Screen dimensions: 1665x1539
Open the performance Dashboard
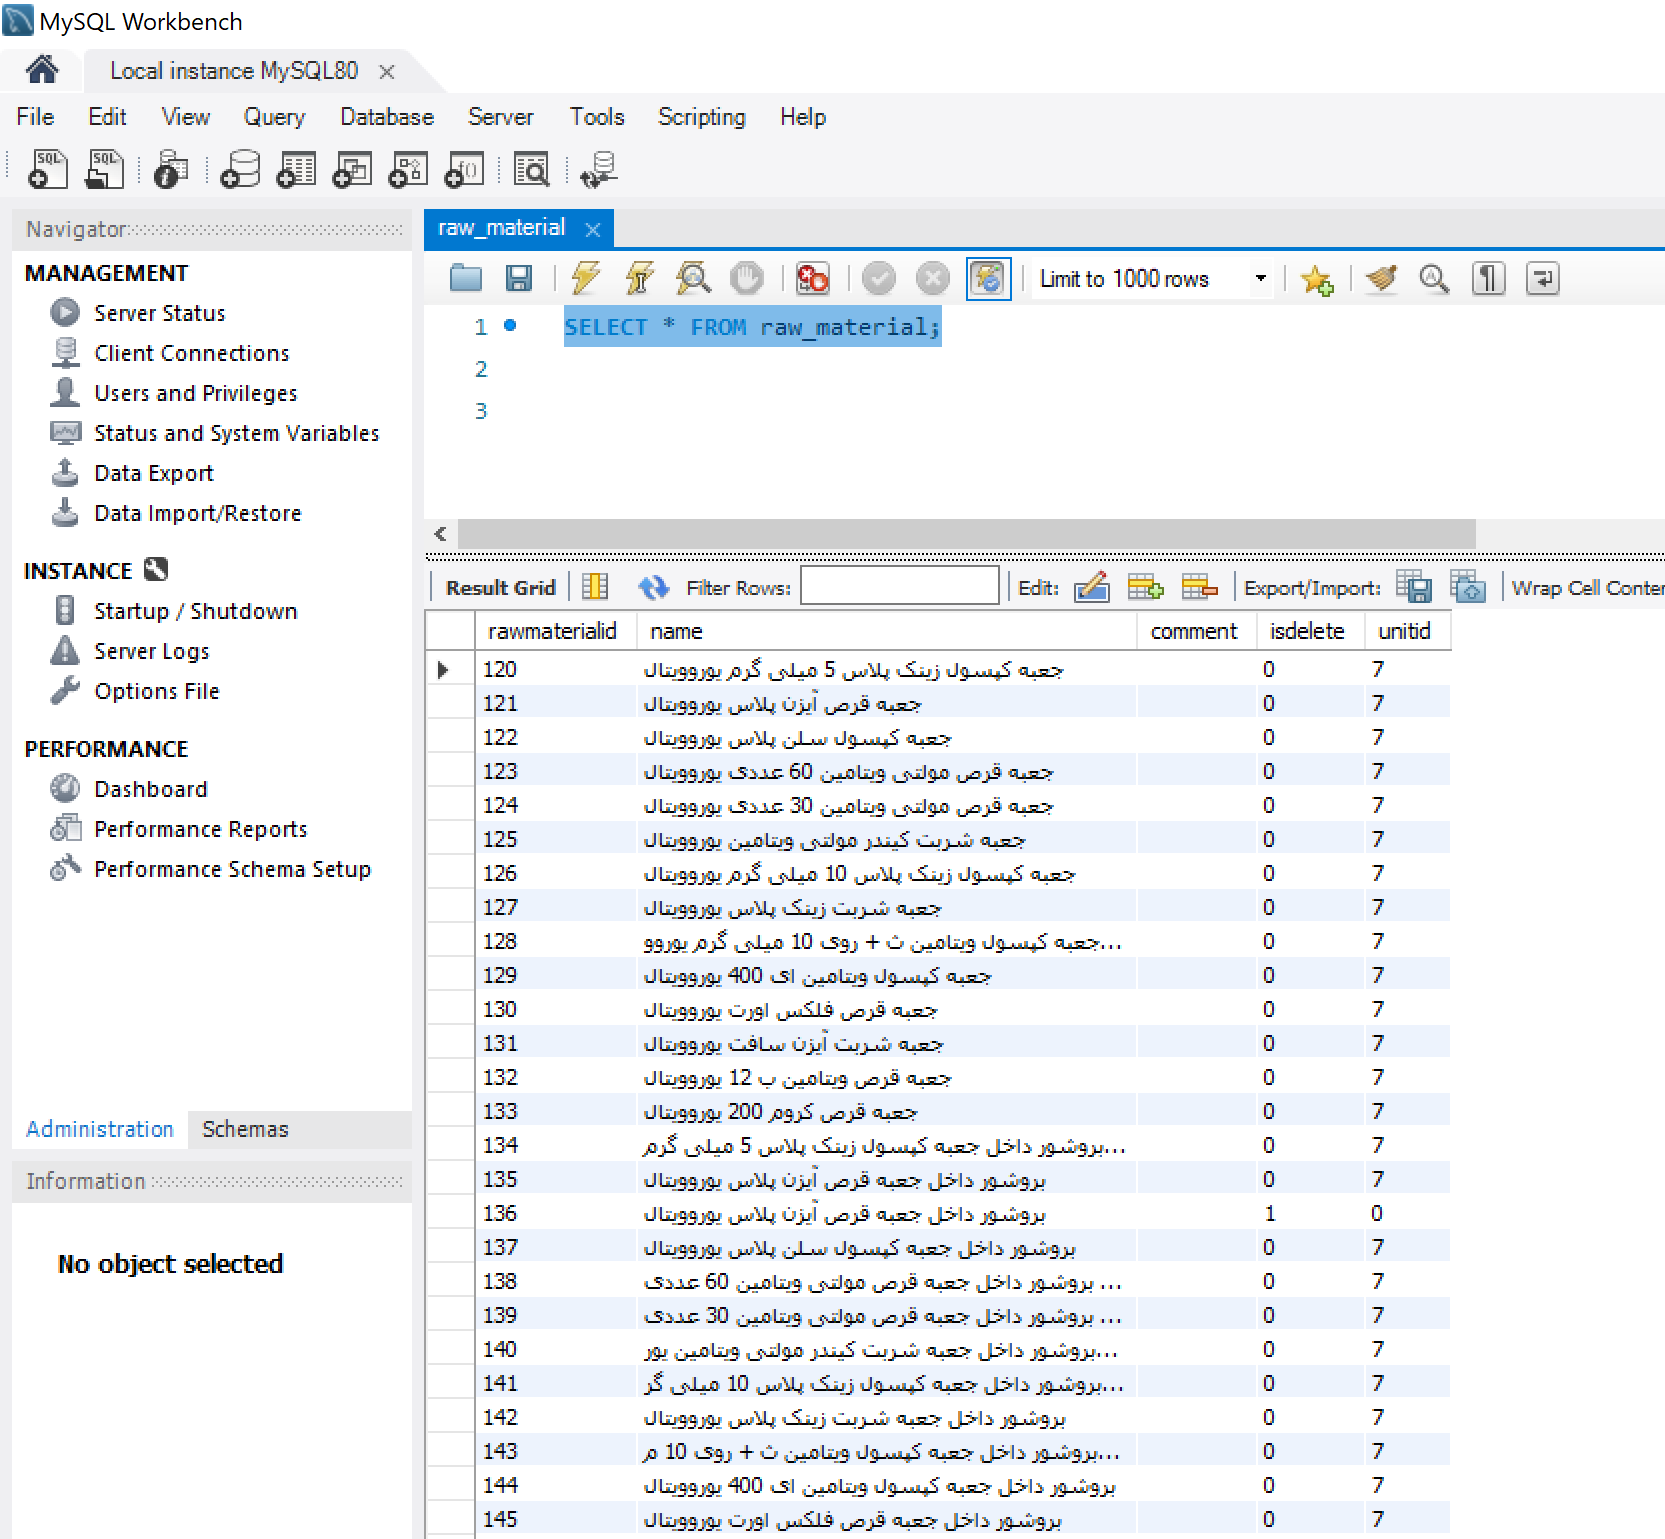151,789
